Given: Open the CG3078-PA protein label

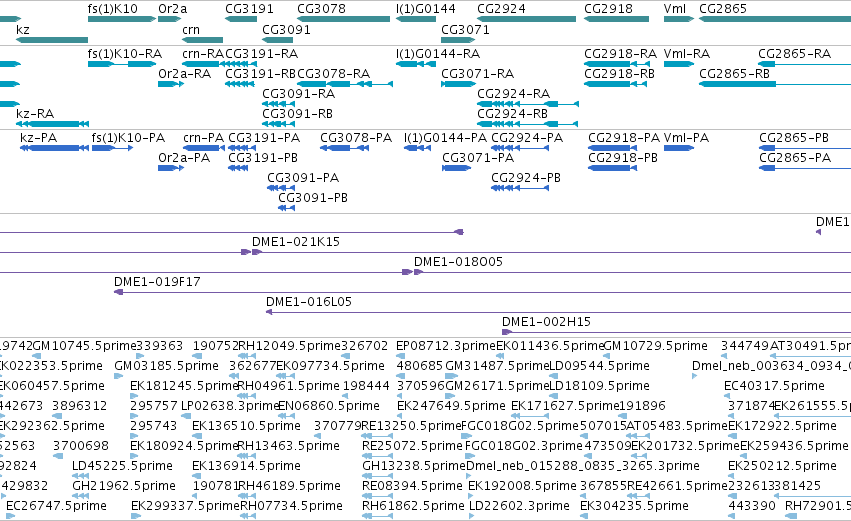Looking at the screenshot, I should click(x=356, y=138).
